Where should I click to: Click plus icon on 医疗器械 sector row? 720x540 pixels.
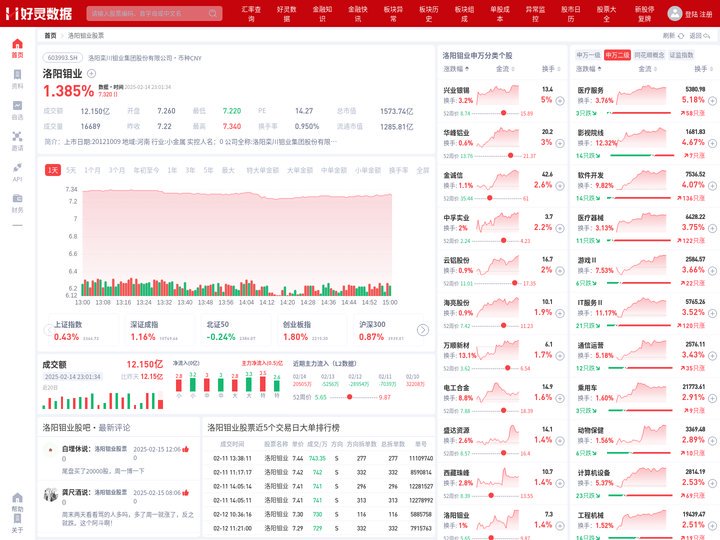point(712,228)
